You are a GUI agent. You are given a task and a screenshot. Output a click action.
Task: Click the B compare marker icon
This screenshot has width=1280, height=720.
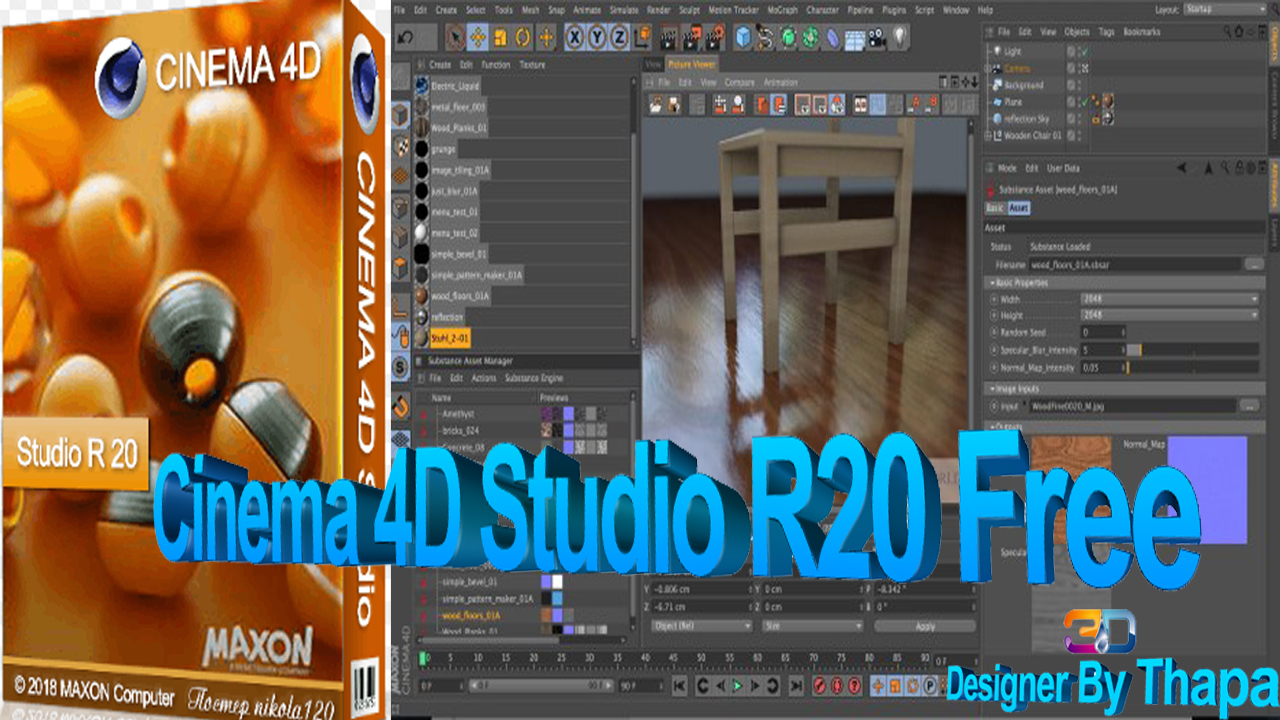(x=934, y=104)
